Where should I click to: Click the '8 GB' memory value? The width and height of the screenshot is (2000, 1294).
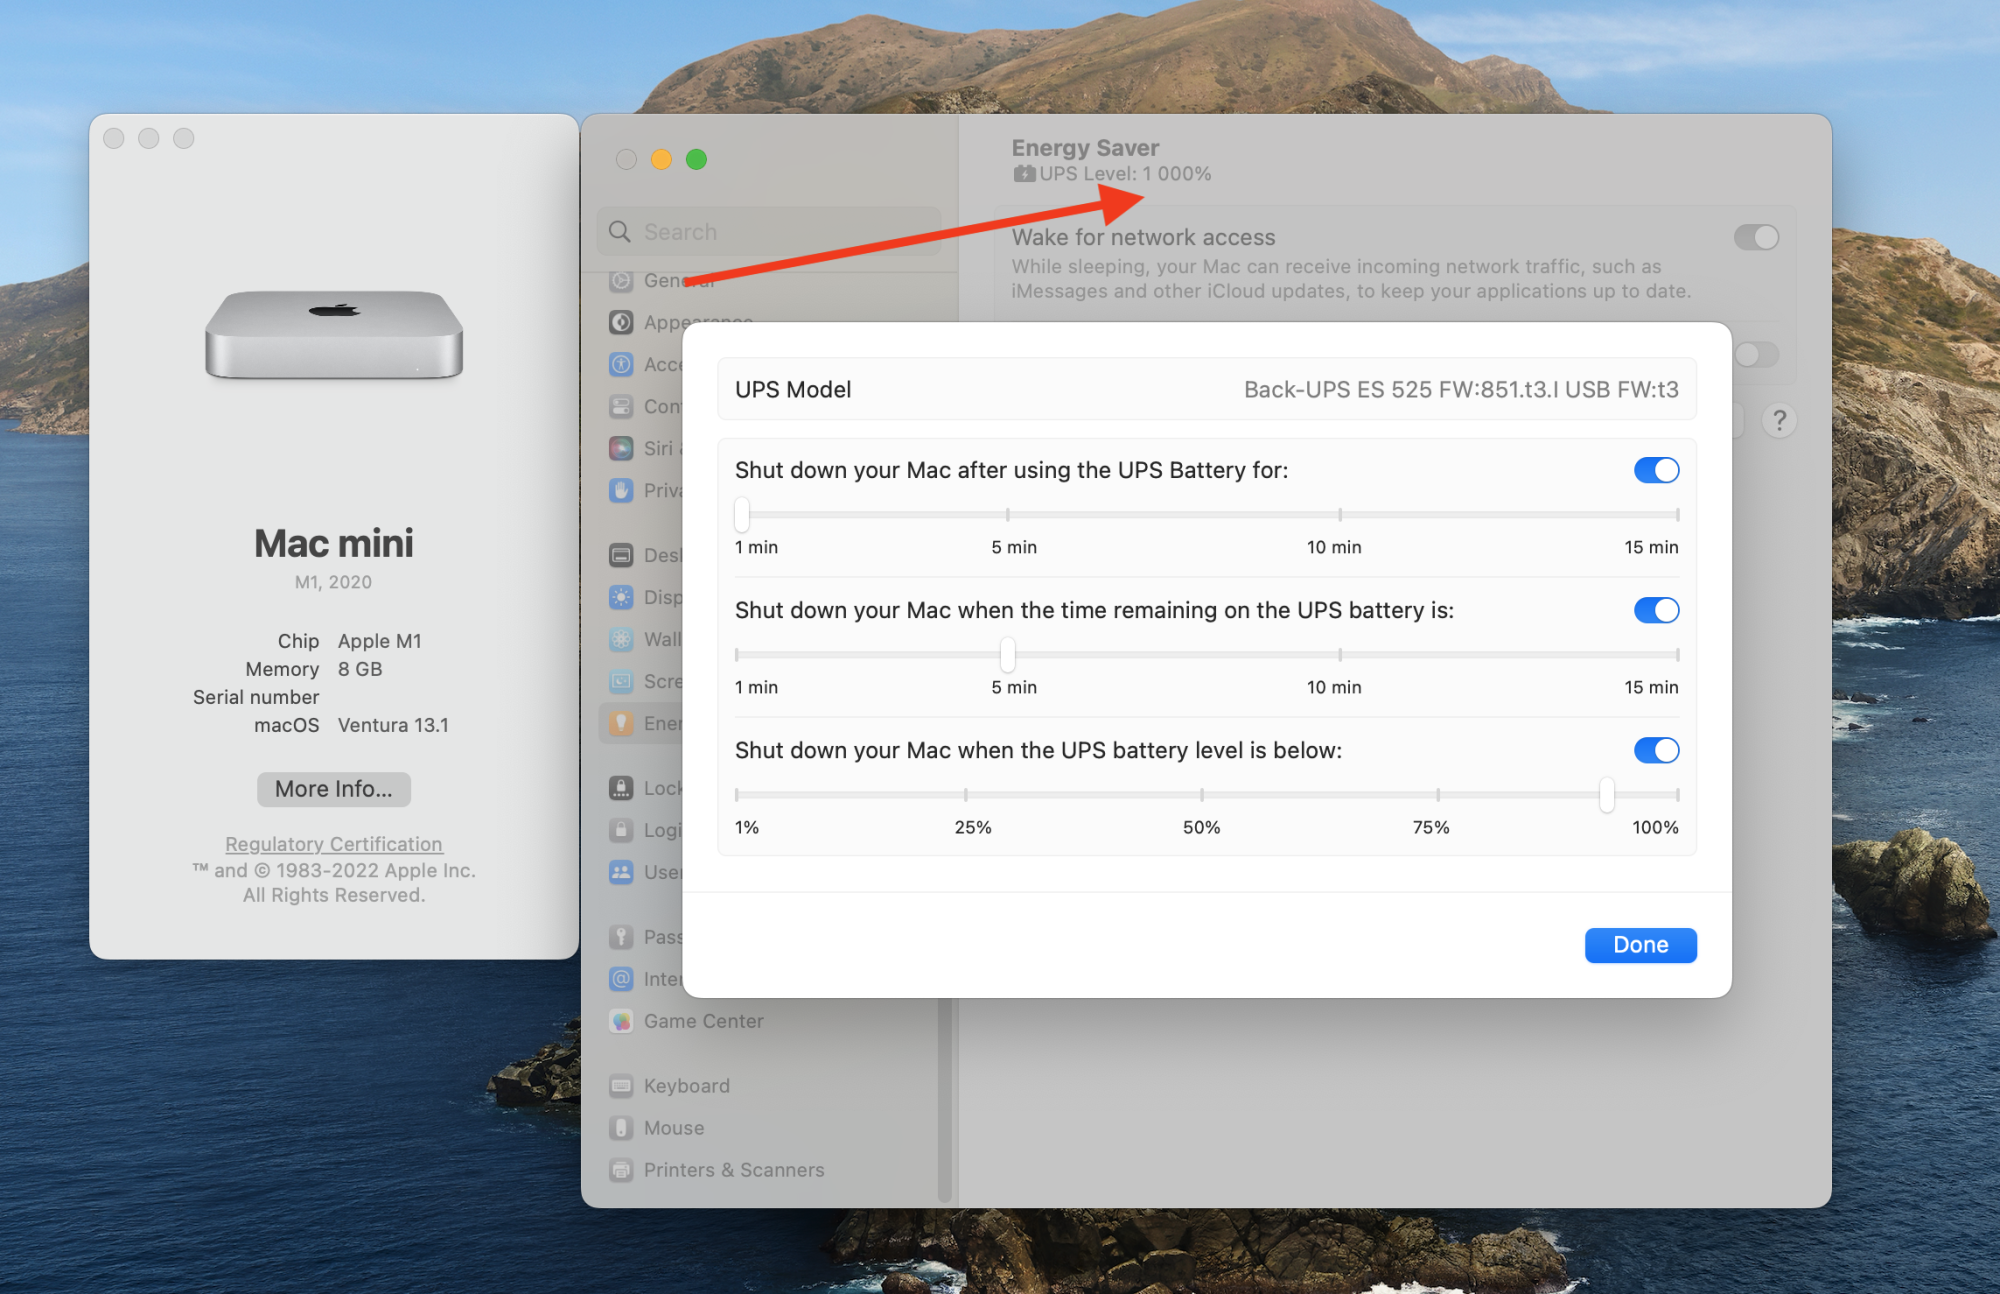[x=360, y=669]
